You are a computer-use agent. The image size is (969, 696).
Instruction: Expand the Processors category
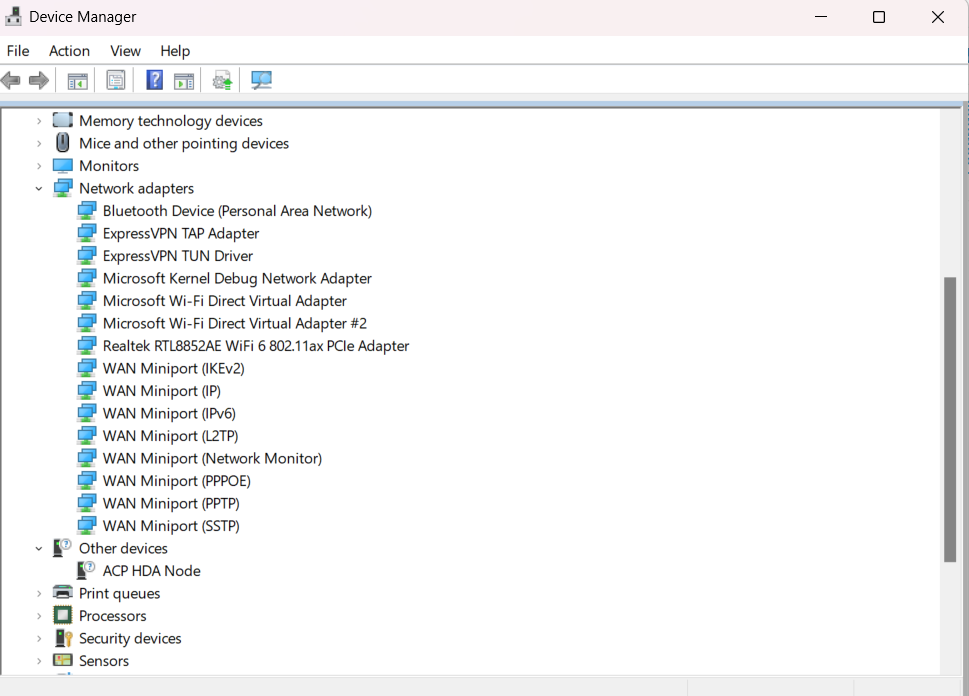39,615
